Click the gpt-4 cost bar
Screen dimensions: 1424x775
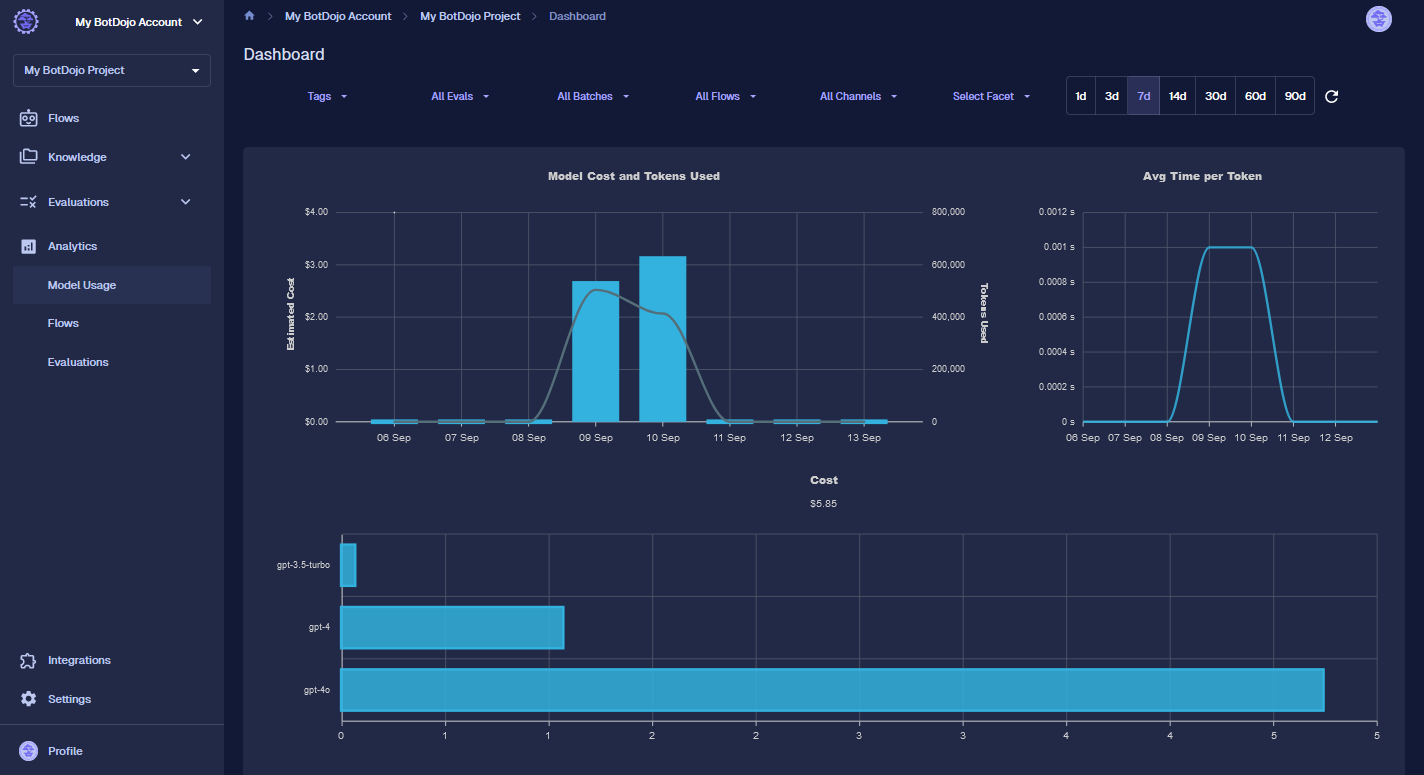pos(452,627)
